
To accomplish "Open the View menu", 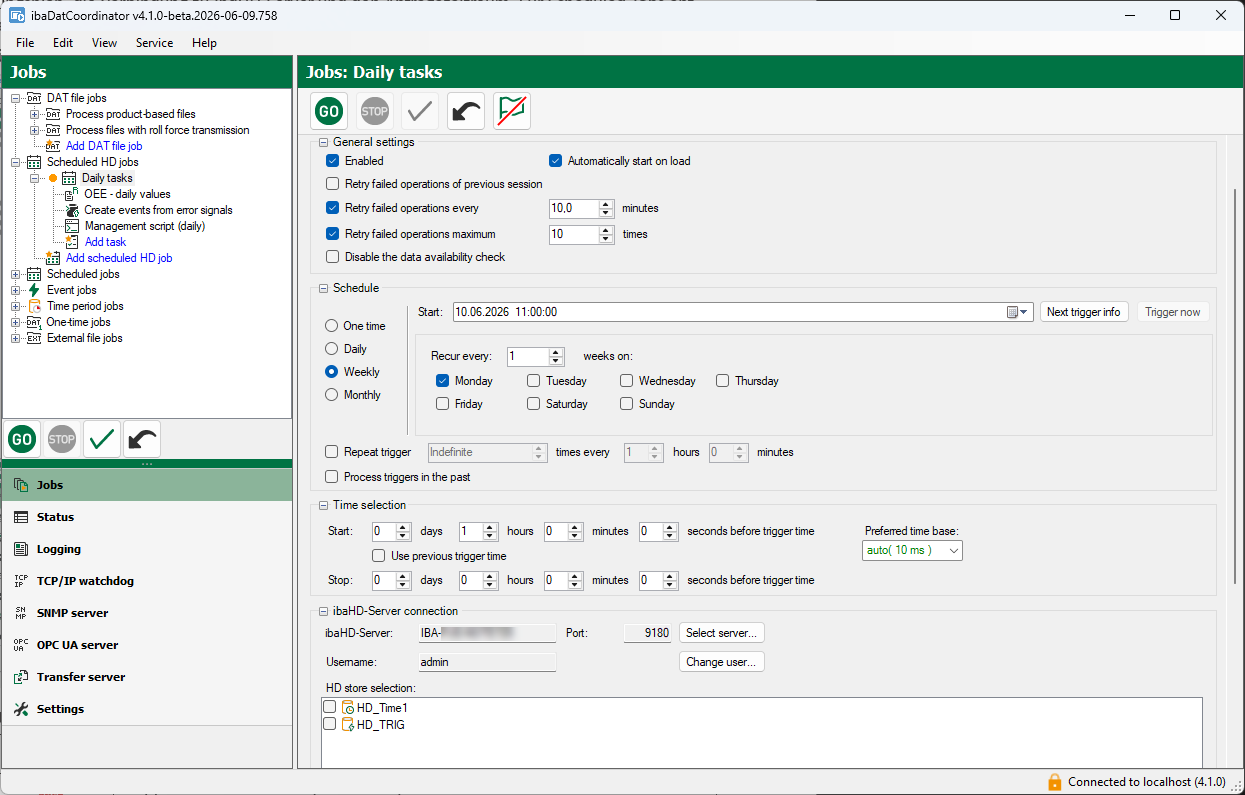I will click(x=104, y=43).
